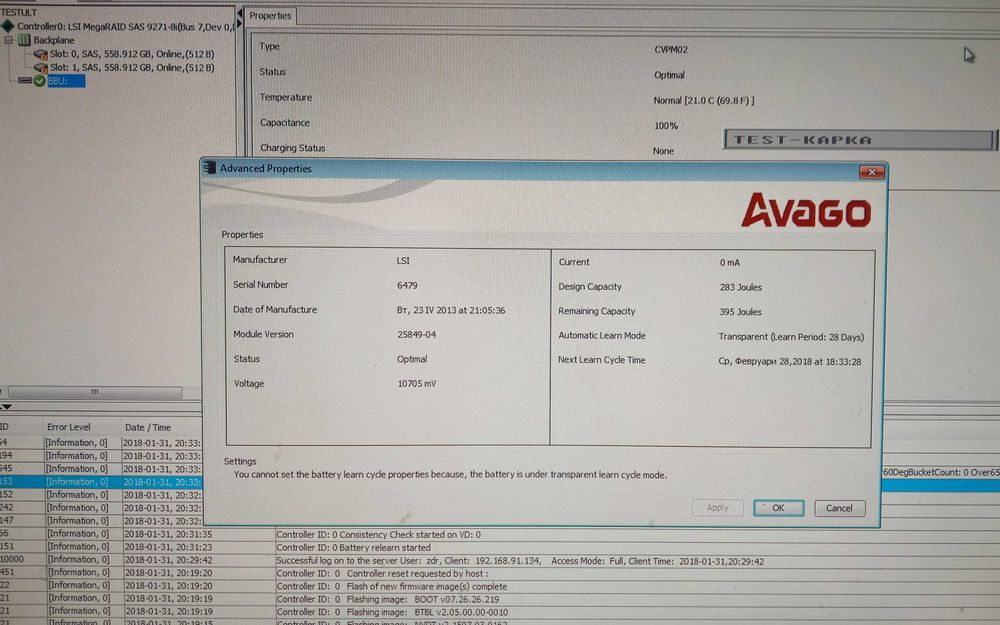Click the Charging Status value None
1000x625 pixels.
(x=663, y=151)
